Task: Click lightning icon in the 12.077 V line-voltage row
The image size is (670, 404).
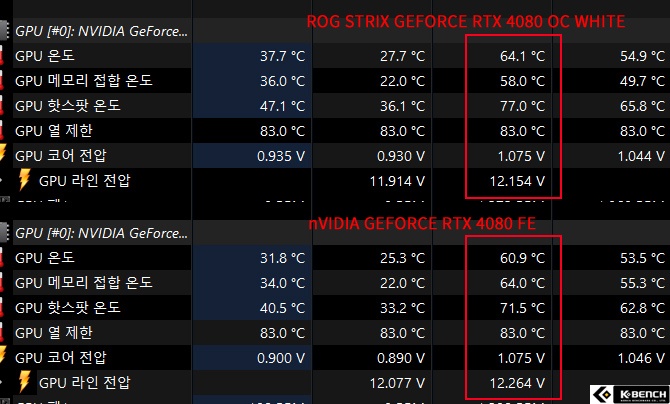Action: click(x=25, y=382)
